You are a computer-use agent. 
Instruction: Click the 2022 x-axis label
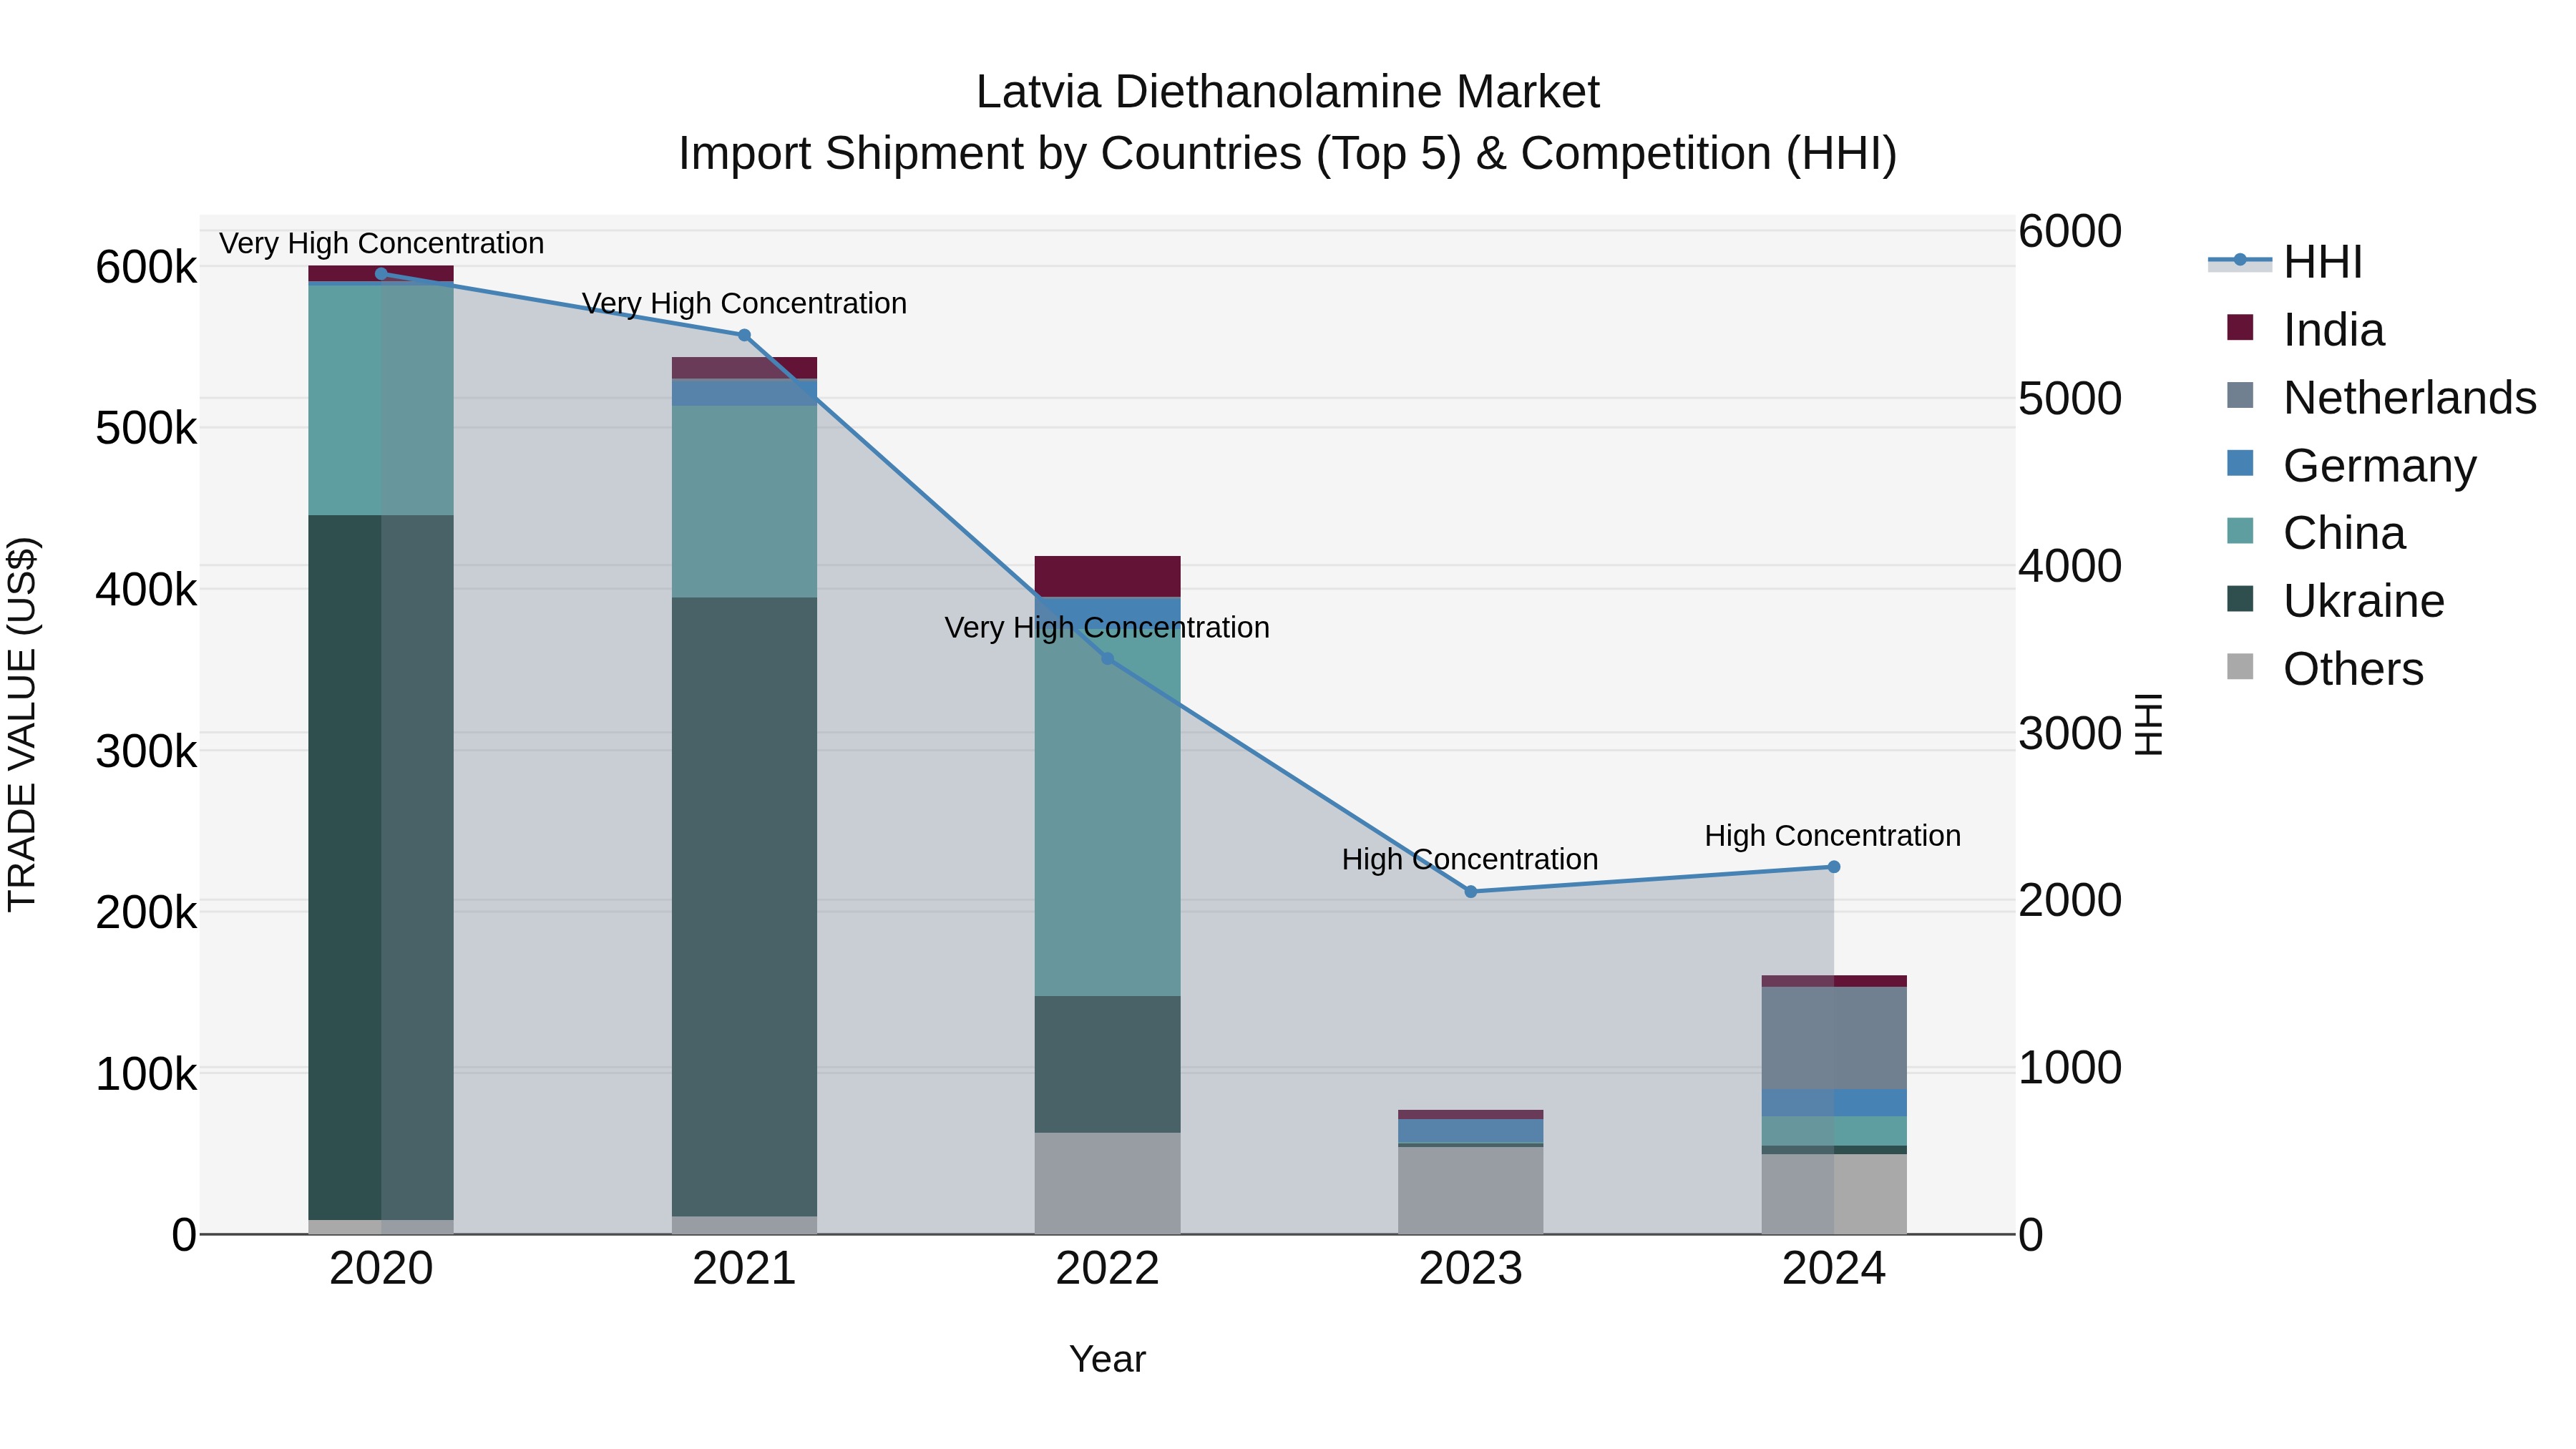pos(1107,1269)
